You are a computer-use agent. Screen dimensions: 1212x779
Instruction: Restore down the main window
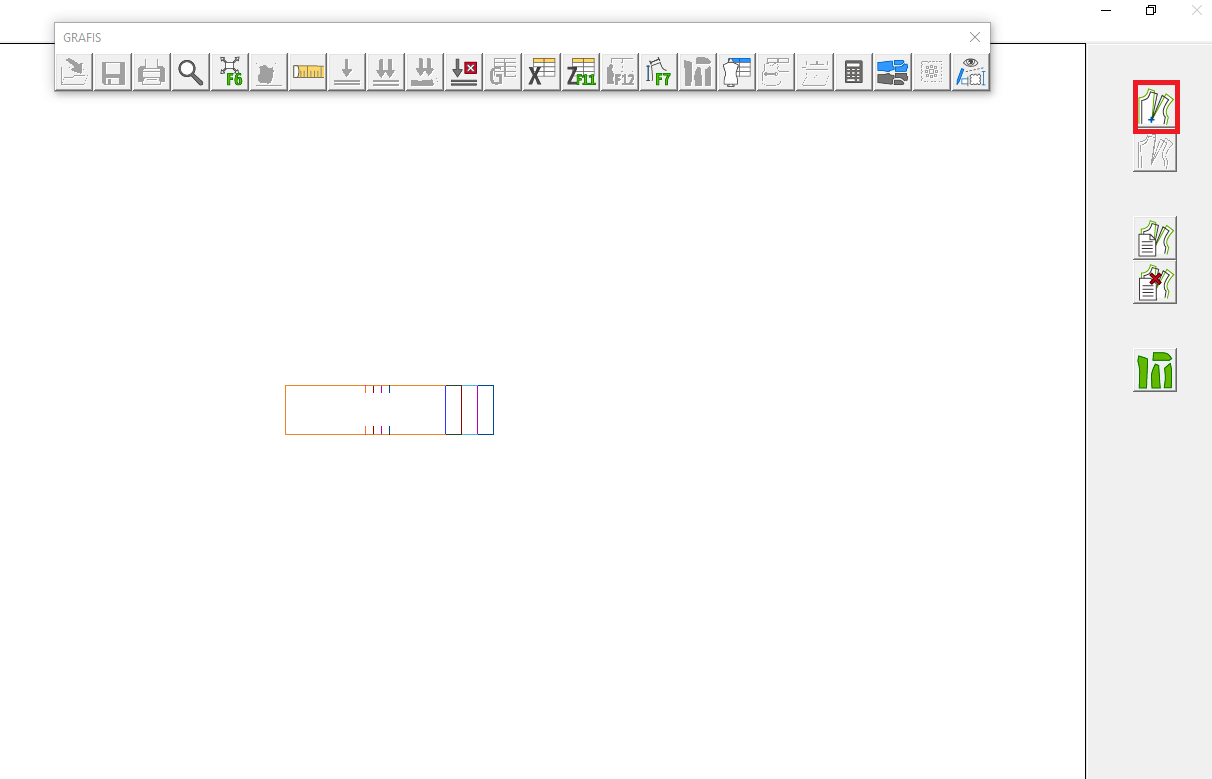(1151, 10)
